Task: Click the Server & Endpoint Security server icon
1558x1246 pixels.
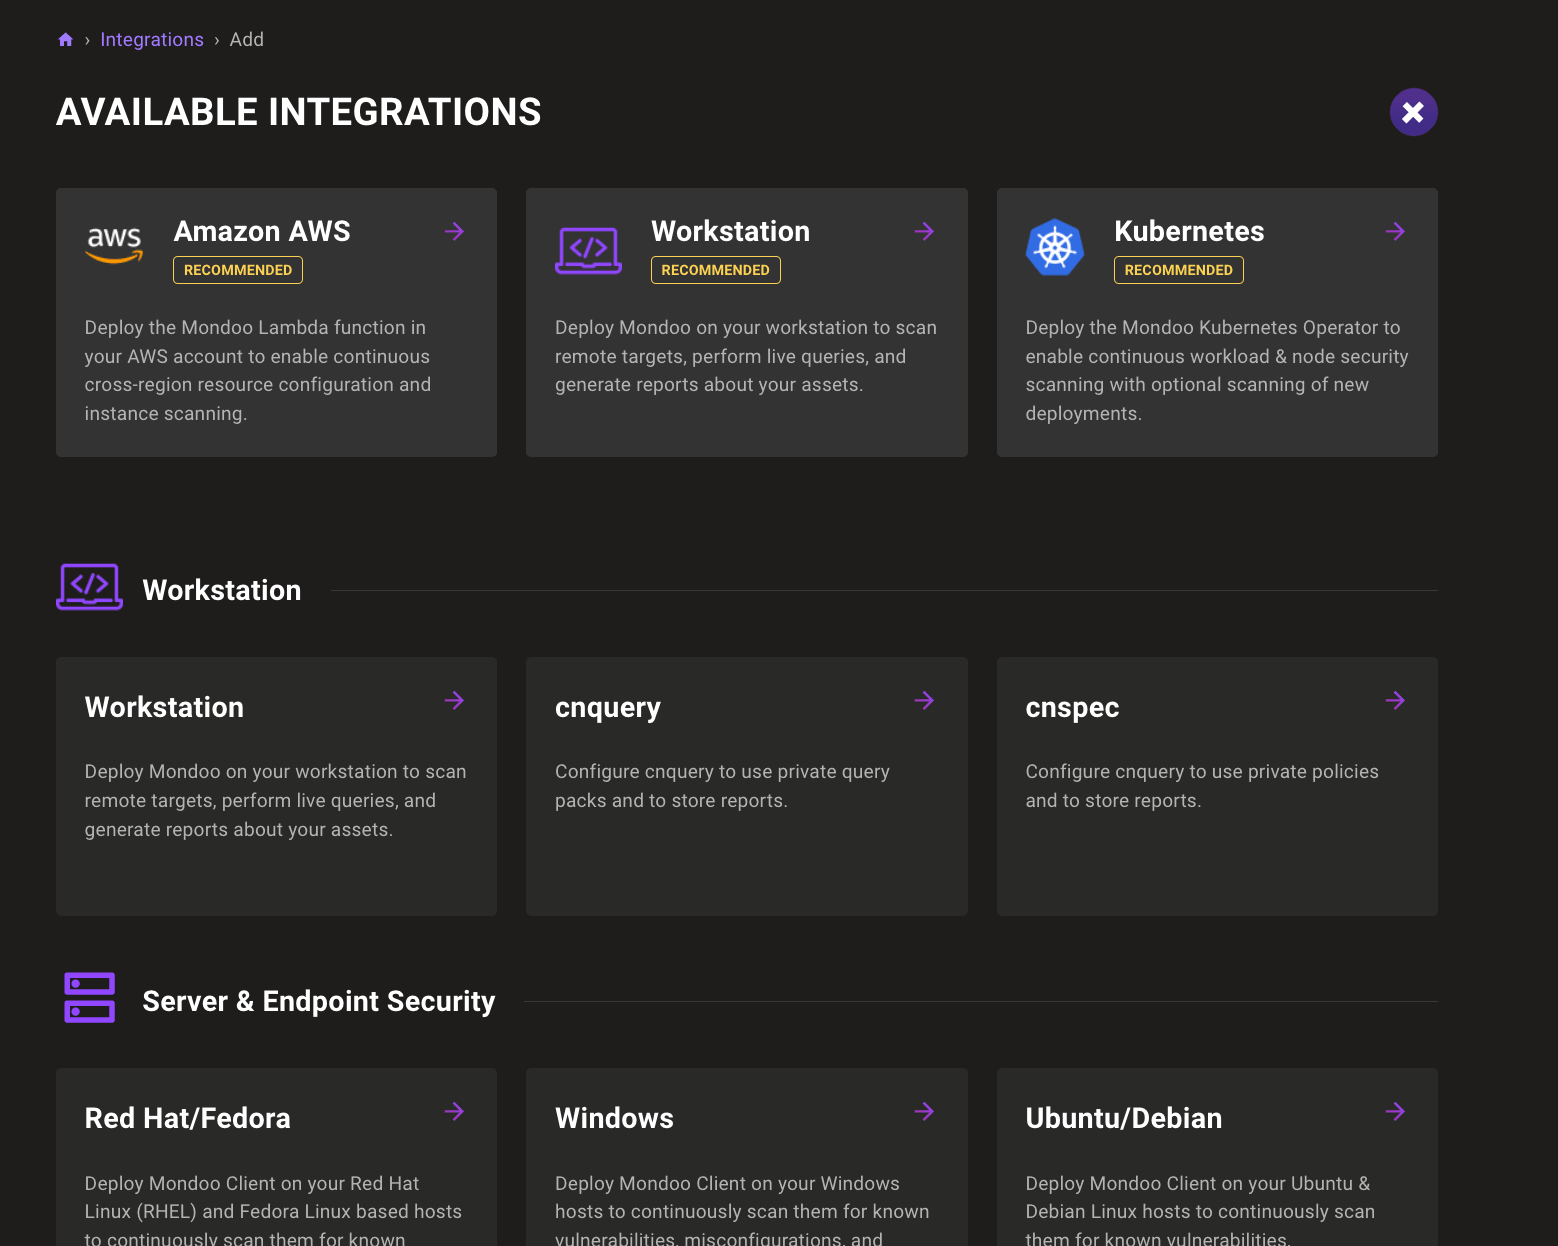Action: 89,997
